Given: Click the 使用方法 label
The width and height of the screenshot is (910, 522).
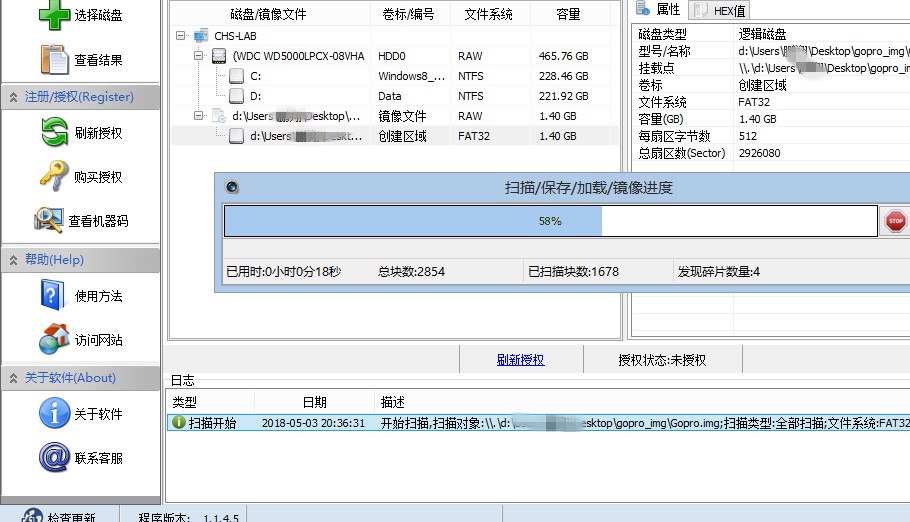Looking at the screenshot, I should (x=99, y=296).
